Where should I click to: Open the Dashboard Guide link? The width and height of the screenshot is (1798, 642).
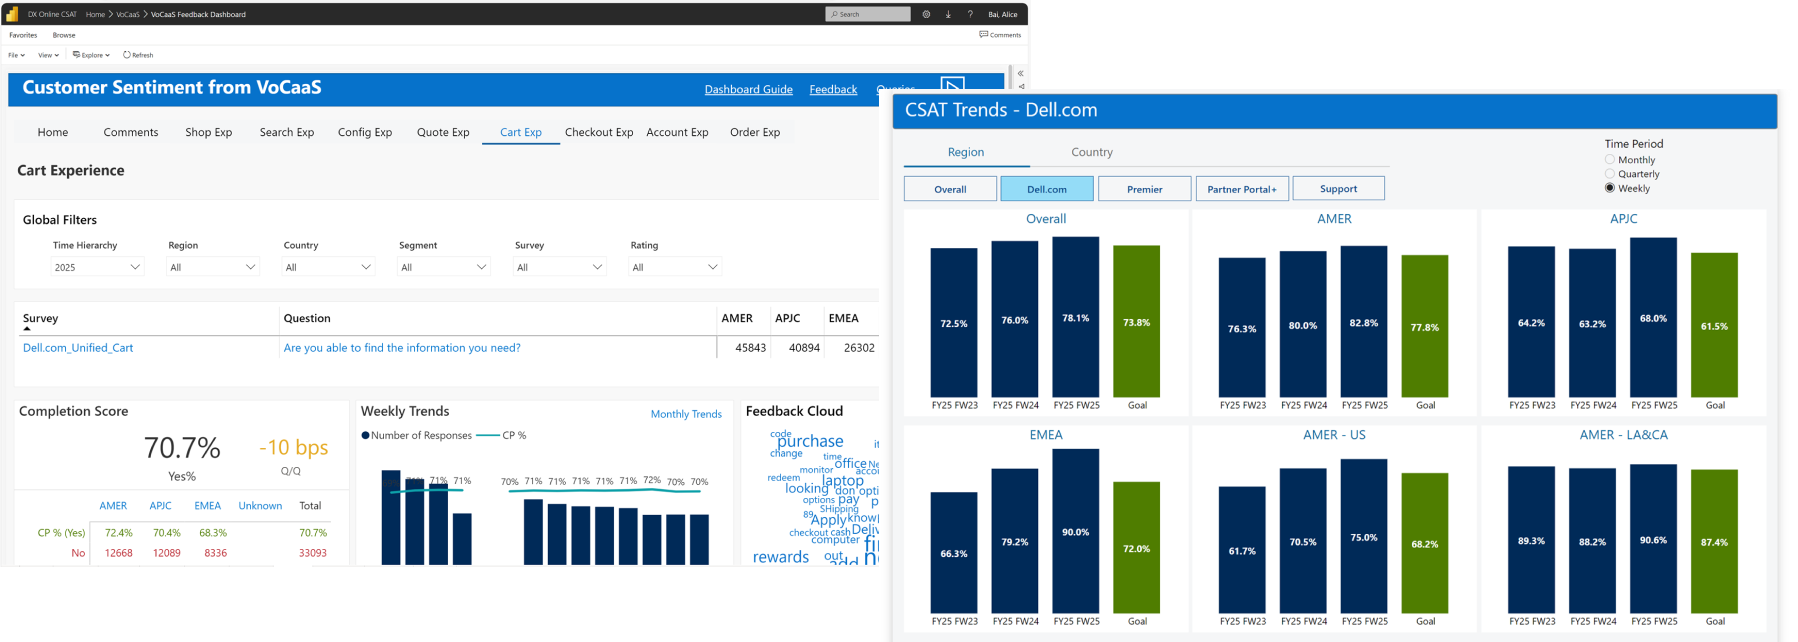(x=748, y=89)
